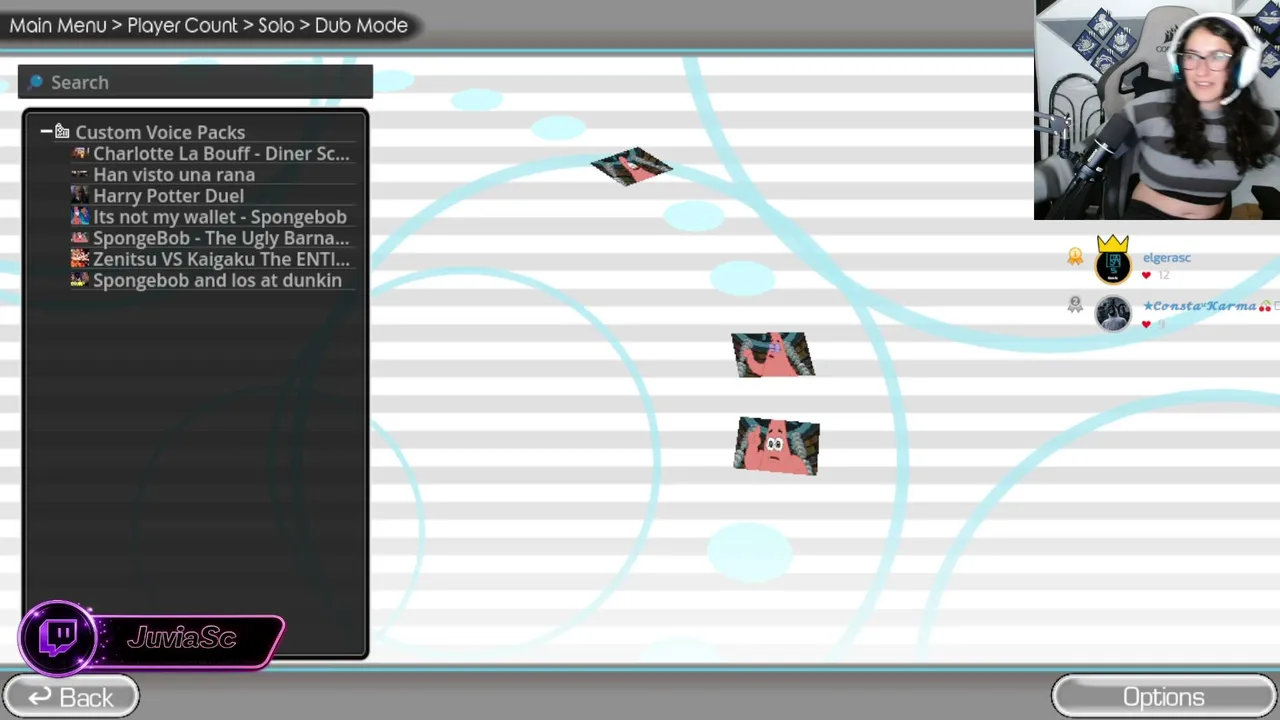Click the heart icon under ConstaKarma

1146,324
